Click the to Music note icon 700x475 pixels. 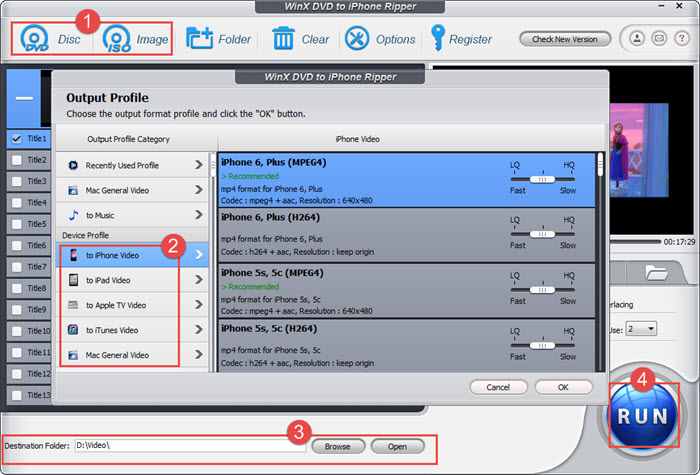click(73, 215)
